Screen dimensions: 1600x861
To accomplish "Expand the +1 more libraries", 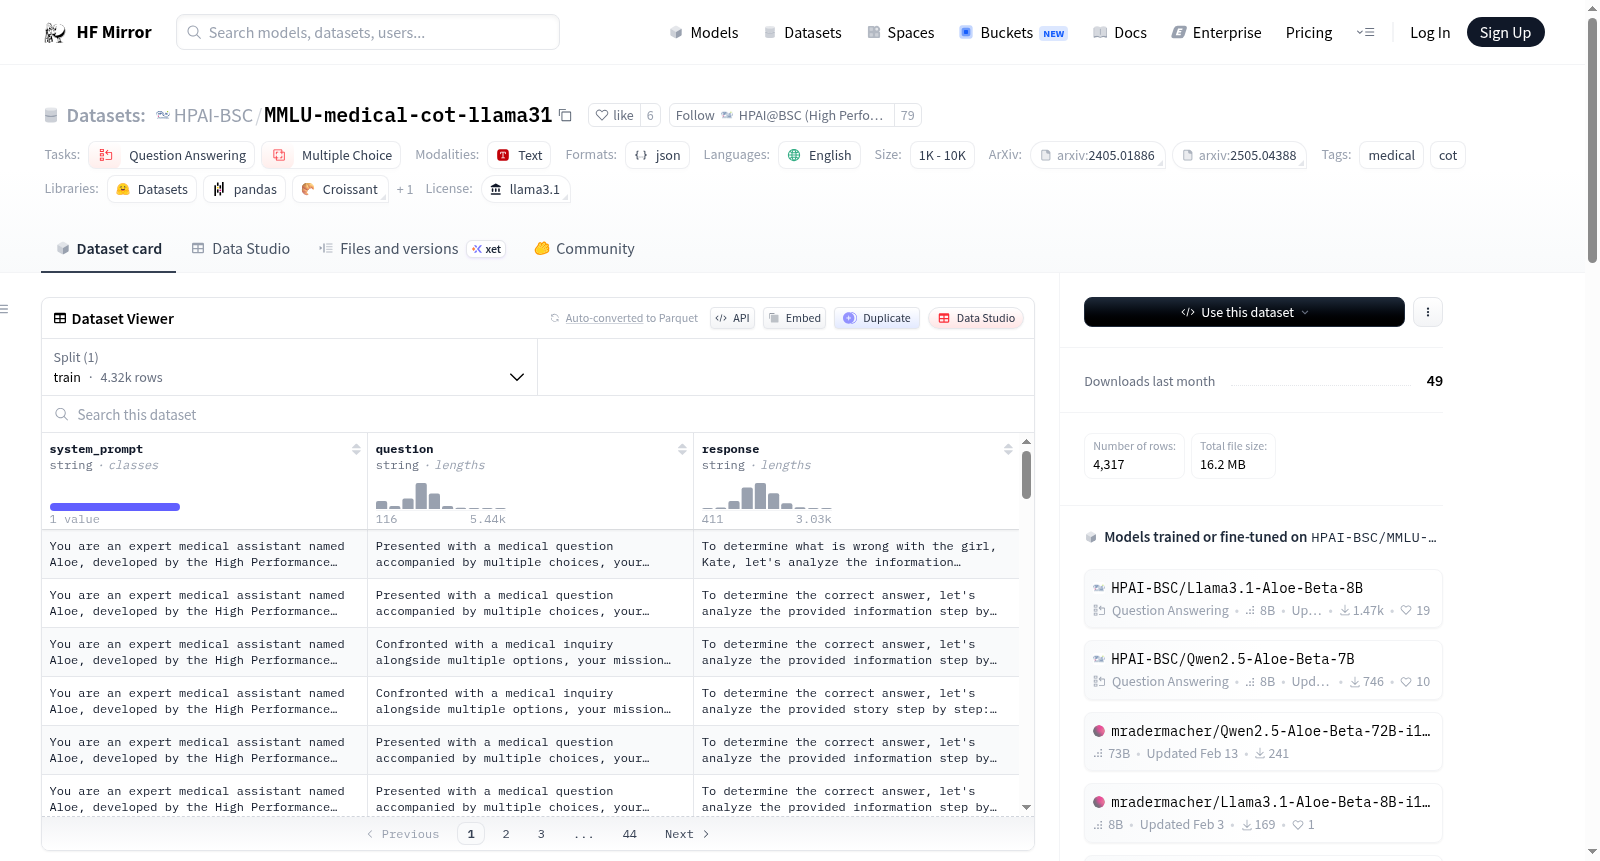I will 405,189.
